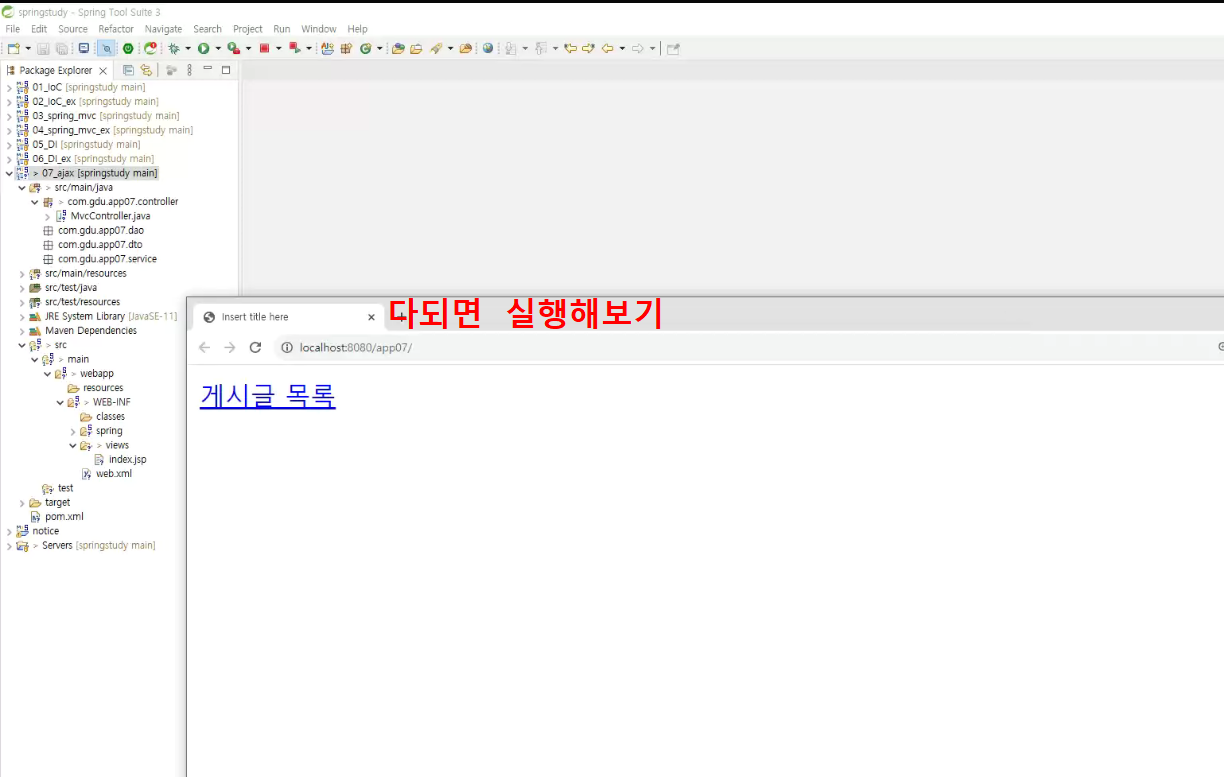Click the Save toolbar icon
This screenshot has height=777, width=1224.
[x=43, y=48]
